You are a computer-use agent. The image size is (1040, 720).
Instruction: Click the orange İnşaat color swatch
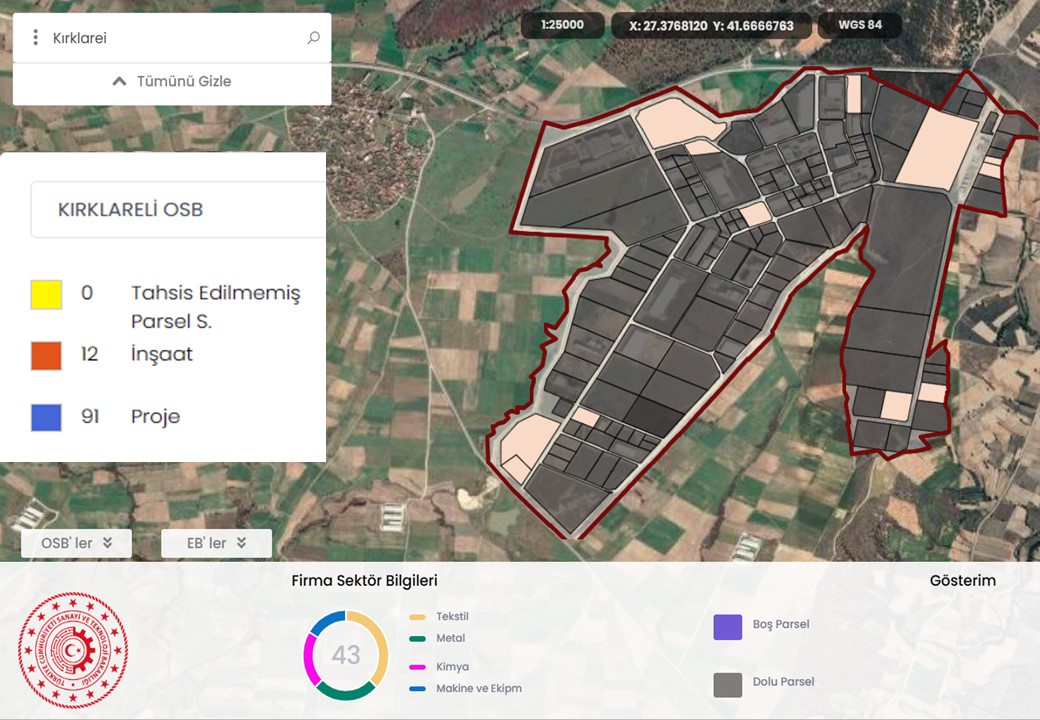click(x=46, y=355)
